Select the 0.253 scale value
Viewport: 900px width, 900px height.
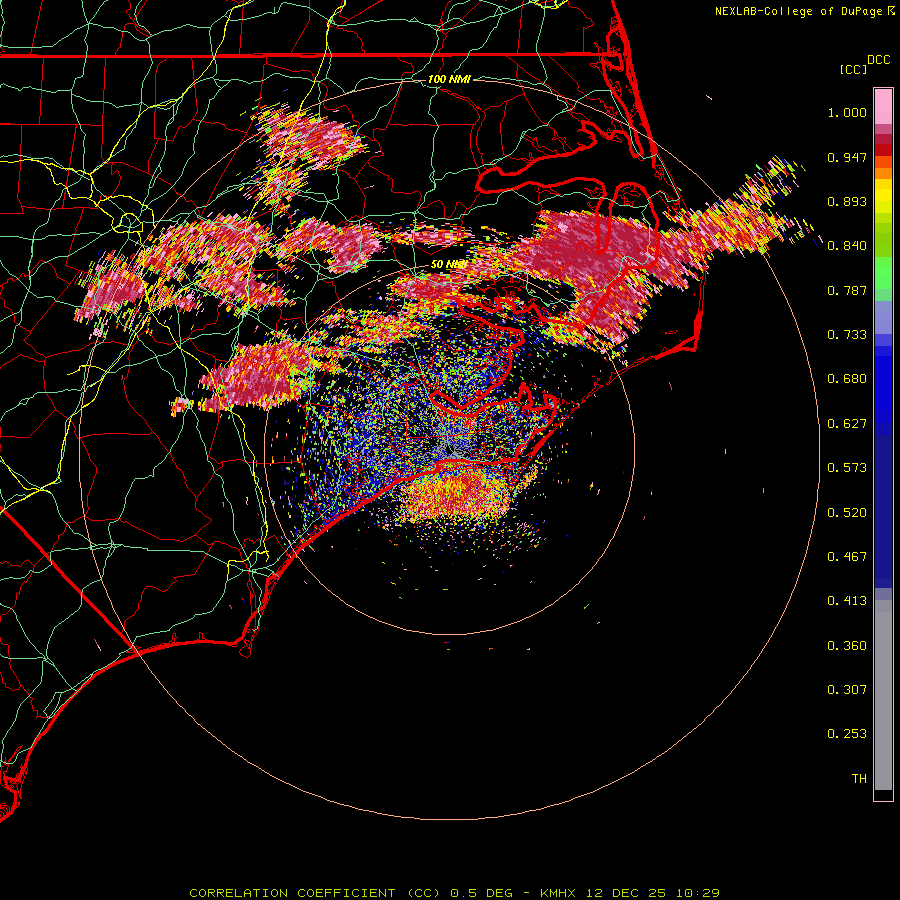click(847, 734)
